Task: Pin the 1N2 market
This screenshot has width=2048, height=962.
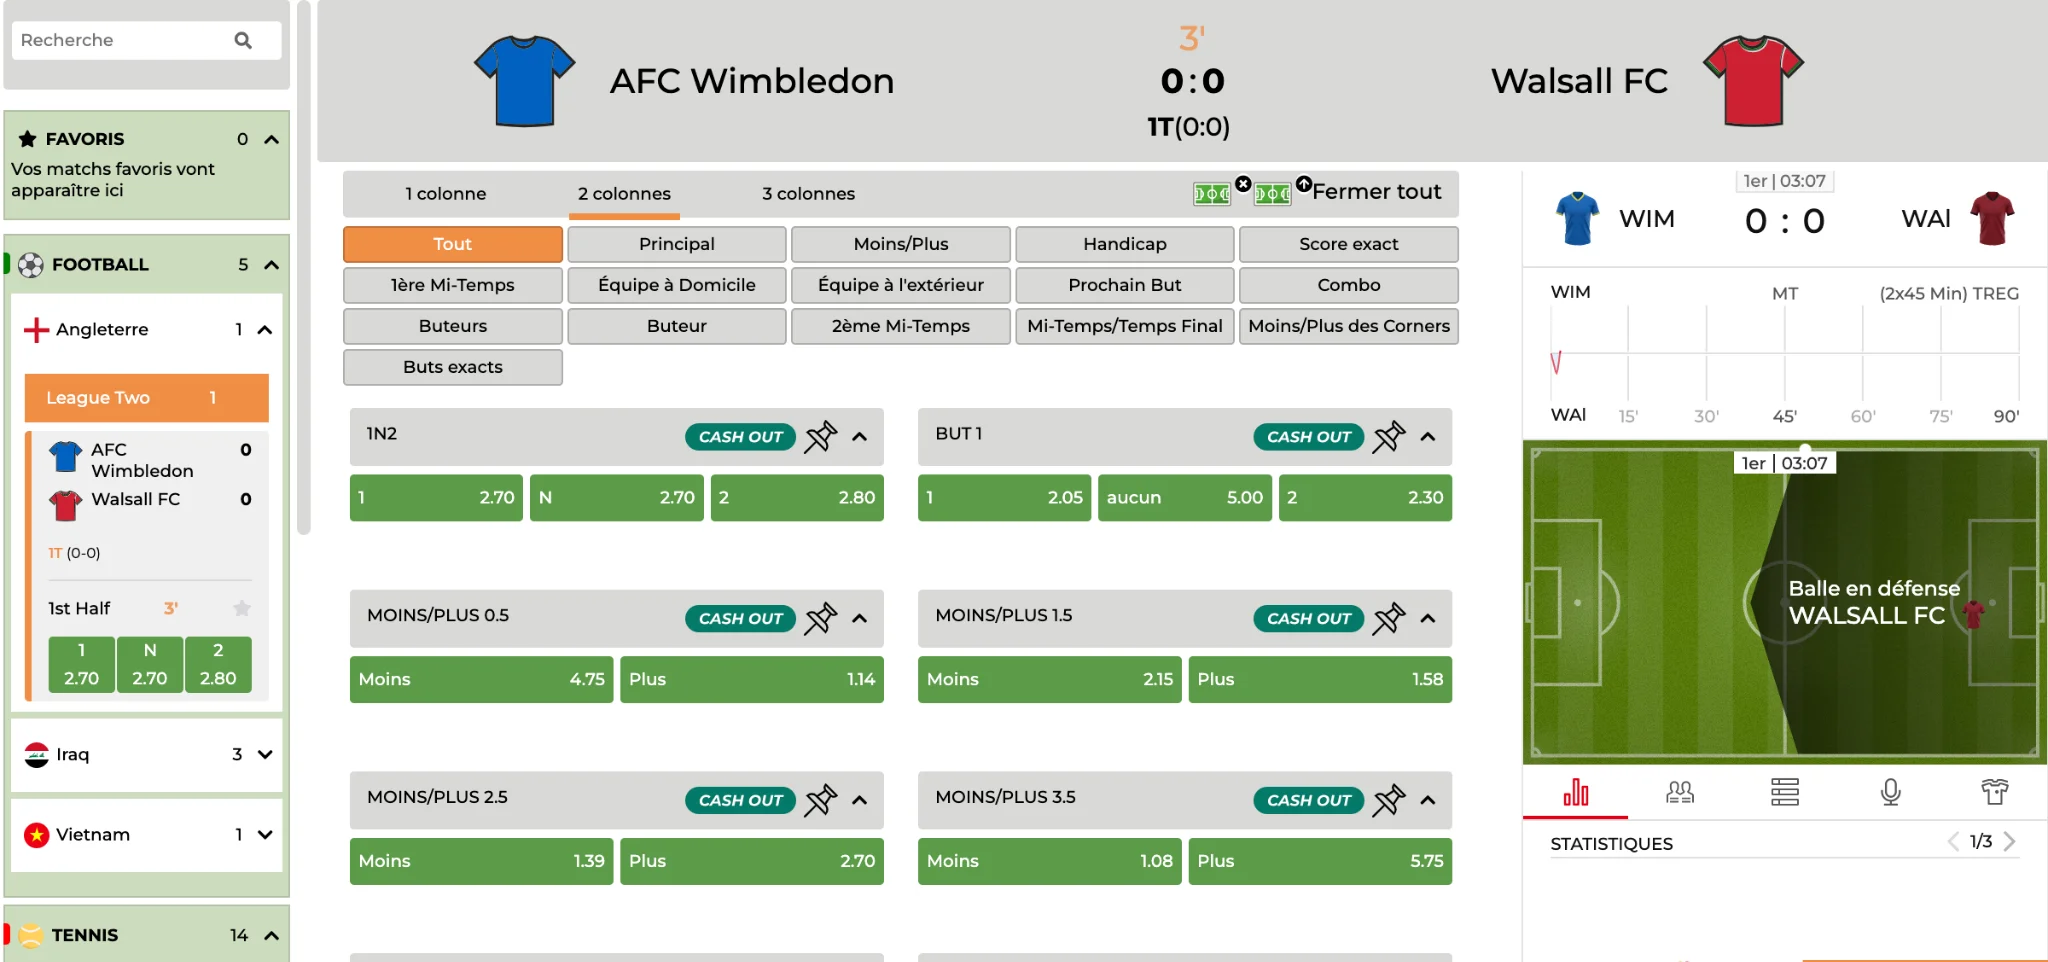Action: coord(821,437)
